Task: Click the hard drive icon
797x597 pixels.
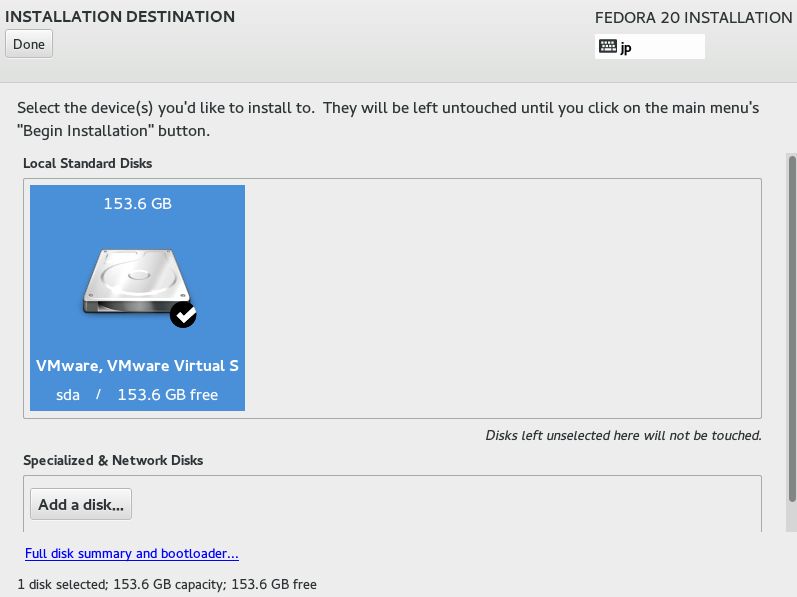Action: pyautogui.click(x=137, y=281)
